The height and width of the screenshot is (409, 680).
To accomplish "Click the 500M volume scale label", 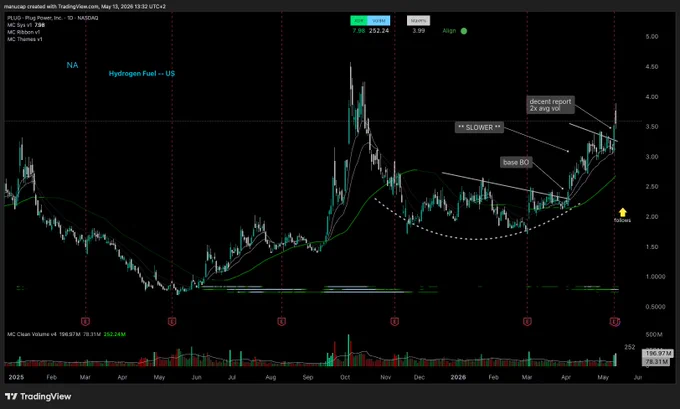I will coord(654,335).
